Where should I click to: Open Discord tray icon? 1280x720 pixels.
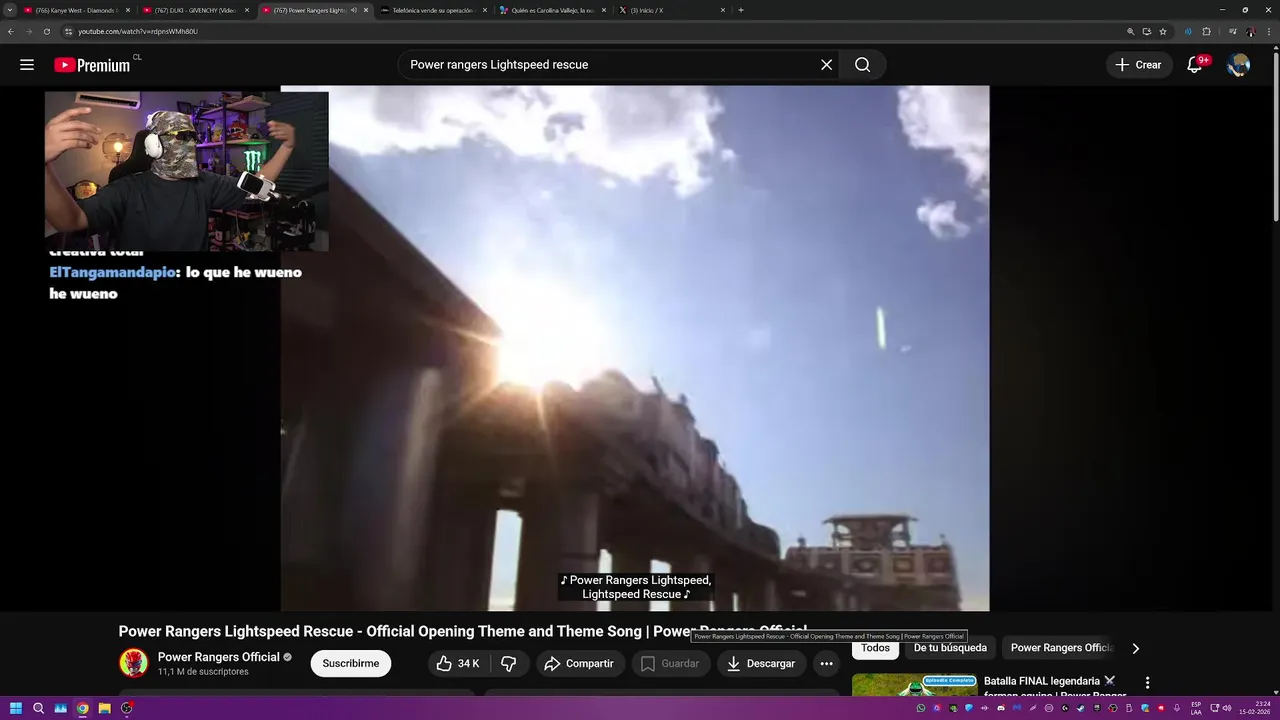click(1001, 708)
